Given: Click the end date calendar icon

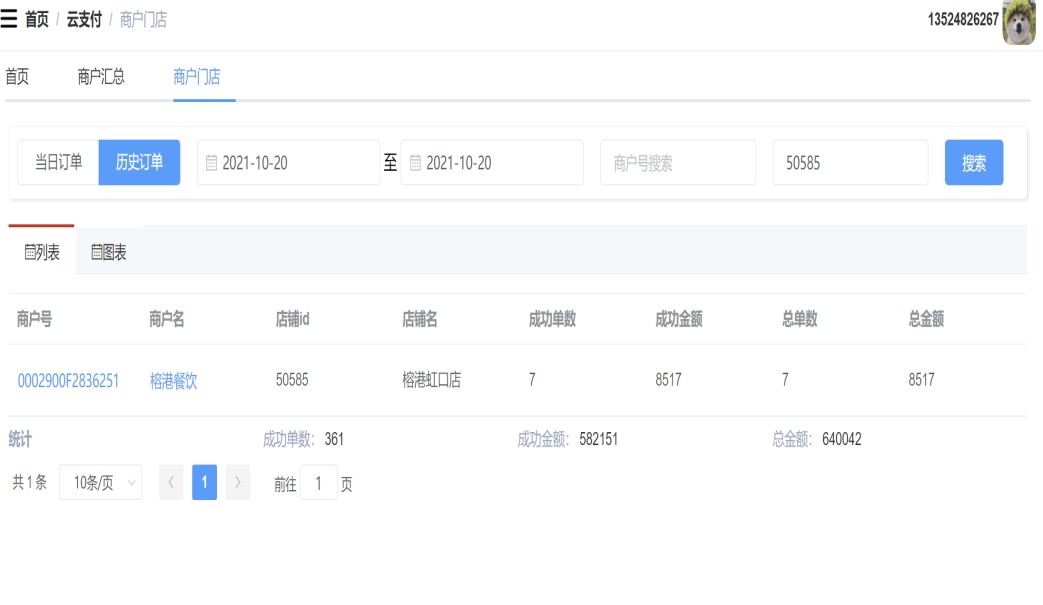Looking at the screenshot, I should point(415,163).
